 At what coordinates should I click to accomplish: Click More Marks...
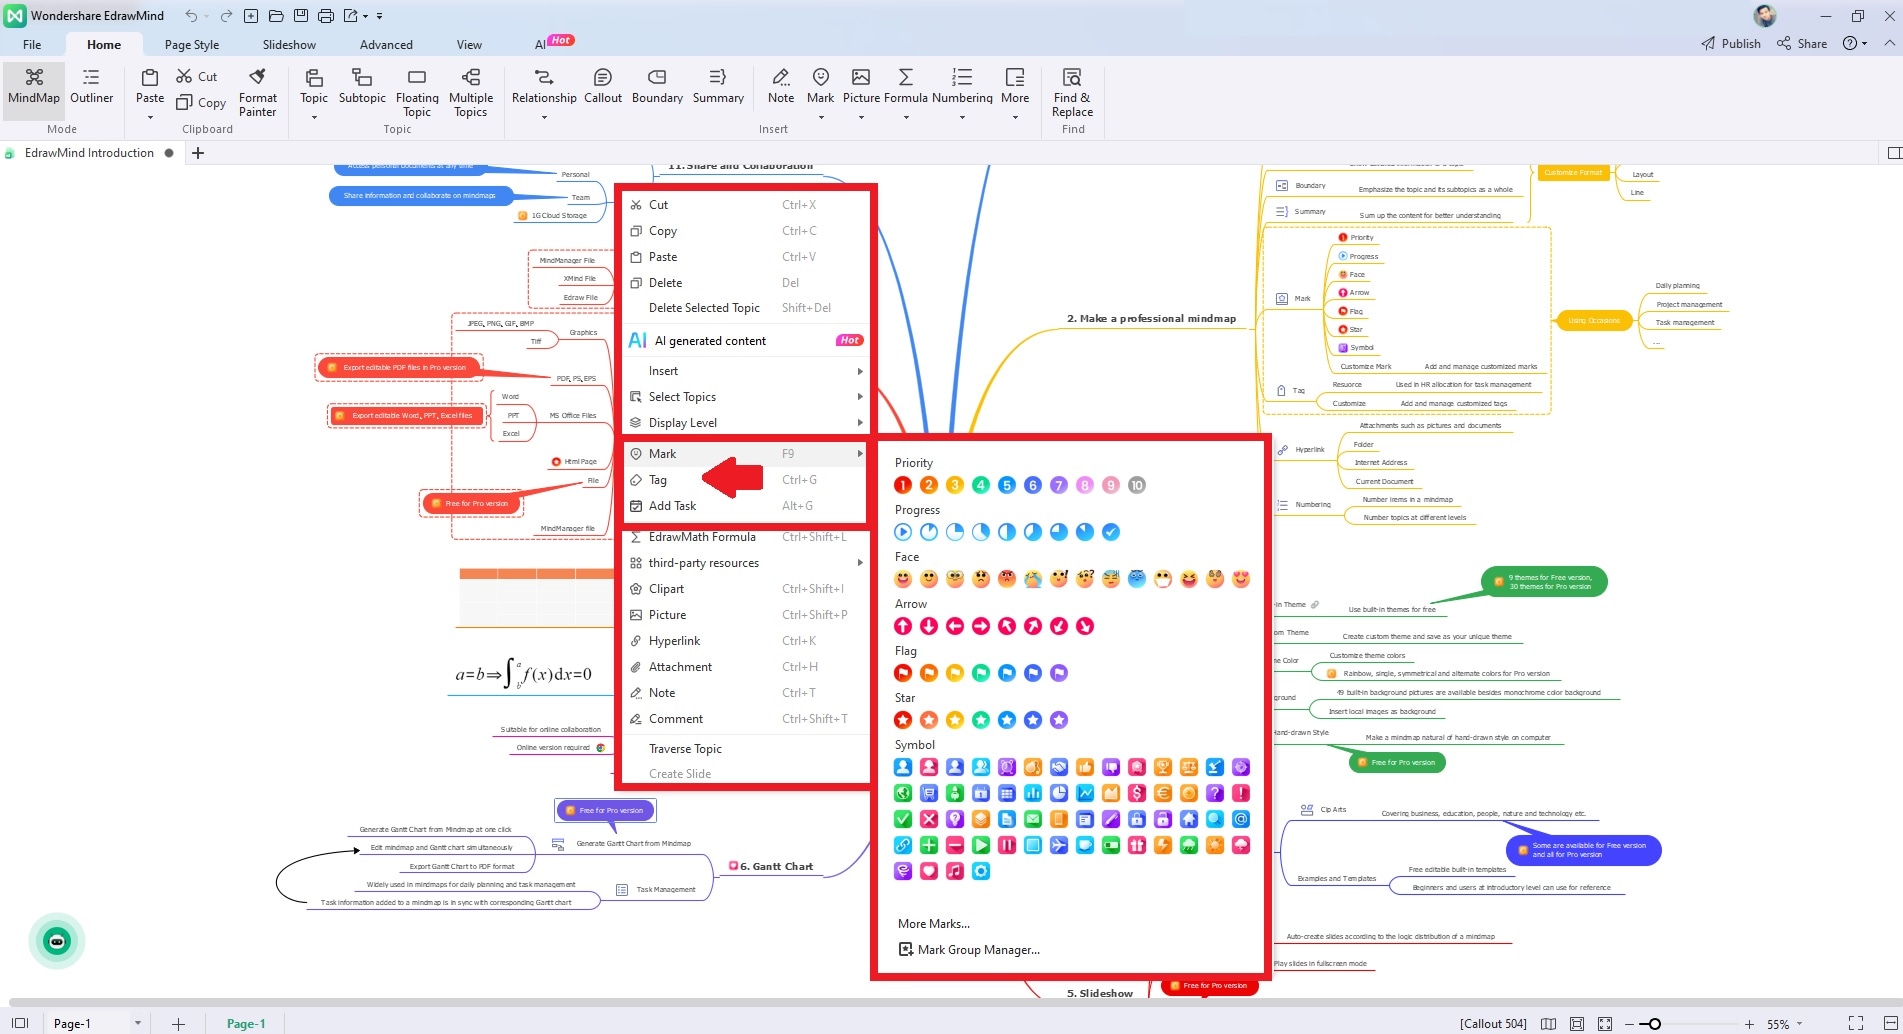point(934,924)
